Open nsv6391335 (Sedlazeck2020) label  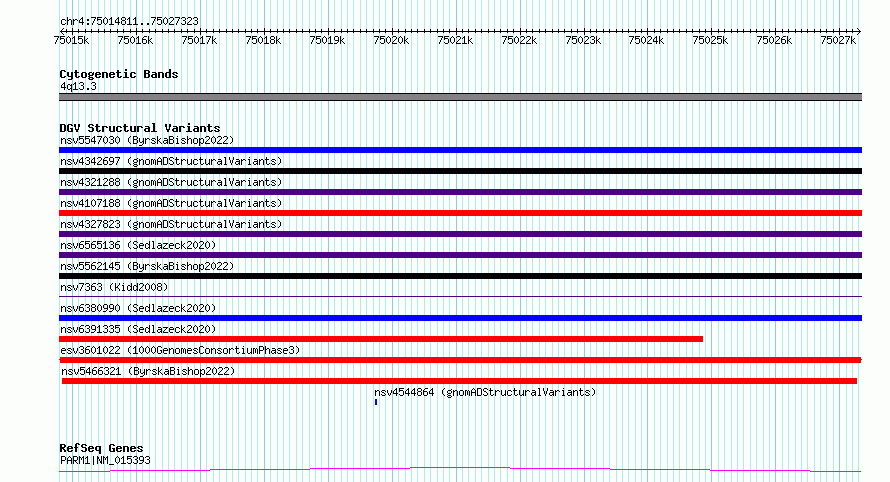(138, 329)
